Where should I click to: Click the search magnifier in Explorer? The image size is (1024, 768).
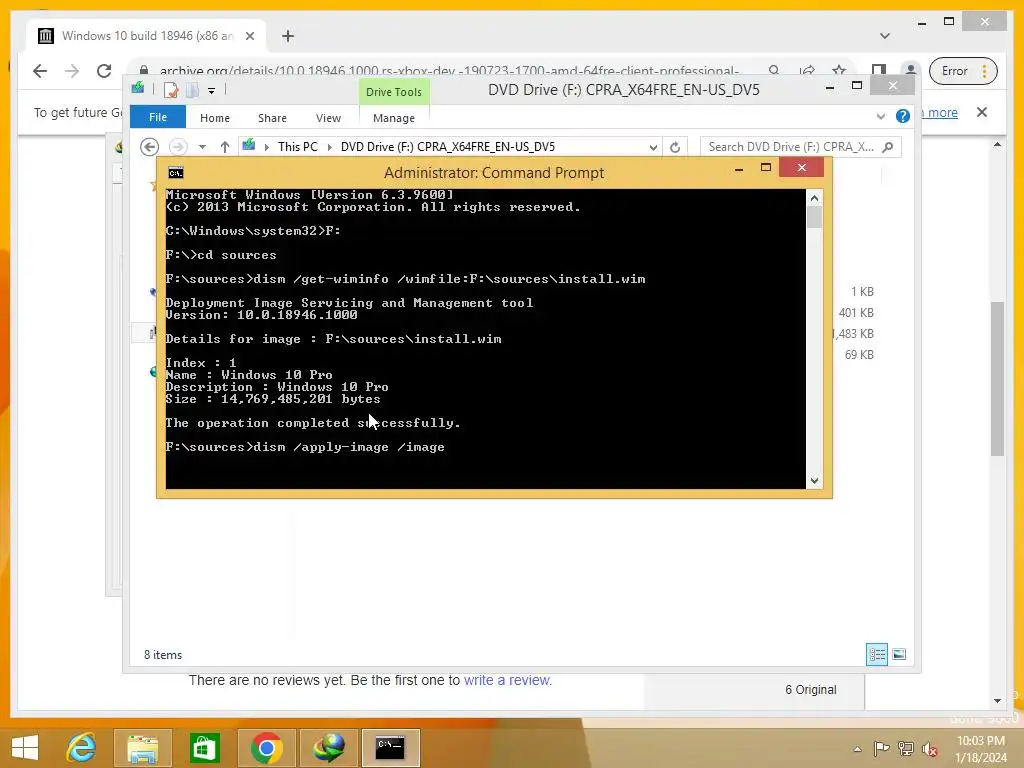[x=887, y=147]
